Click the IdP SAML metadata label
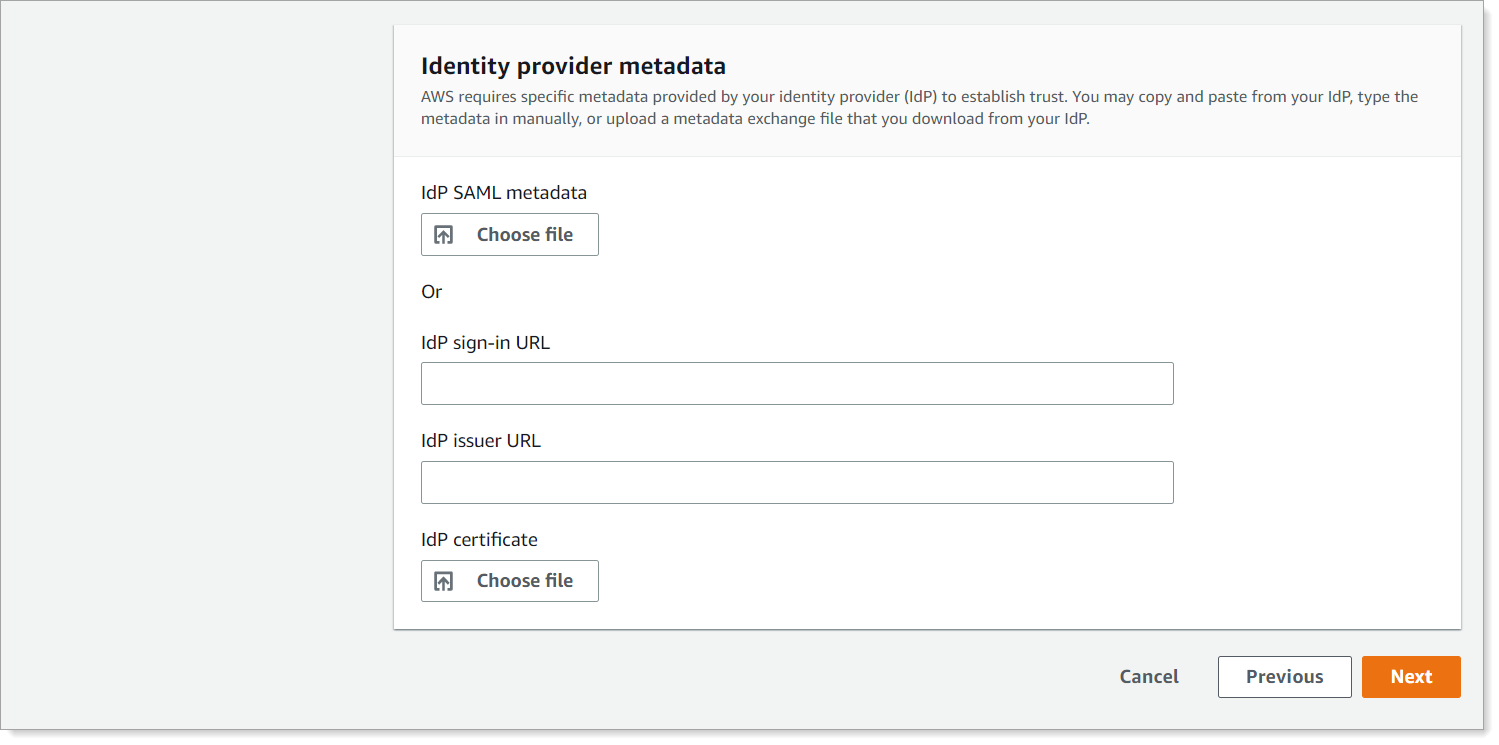 point(504,192)
